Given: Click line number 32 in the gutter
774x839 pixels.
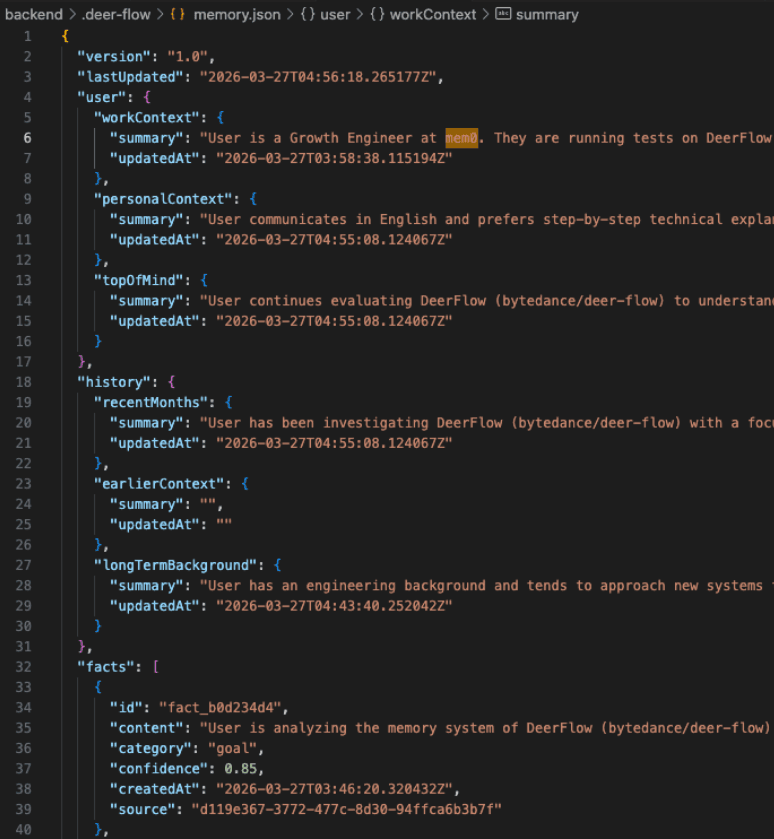Looking at the screenshot, I should tap(24, 667).
